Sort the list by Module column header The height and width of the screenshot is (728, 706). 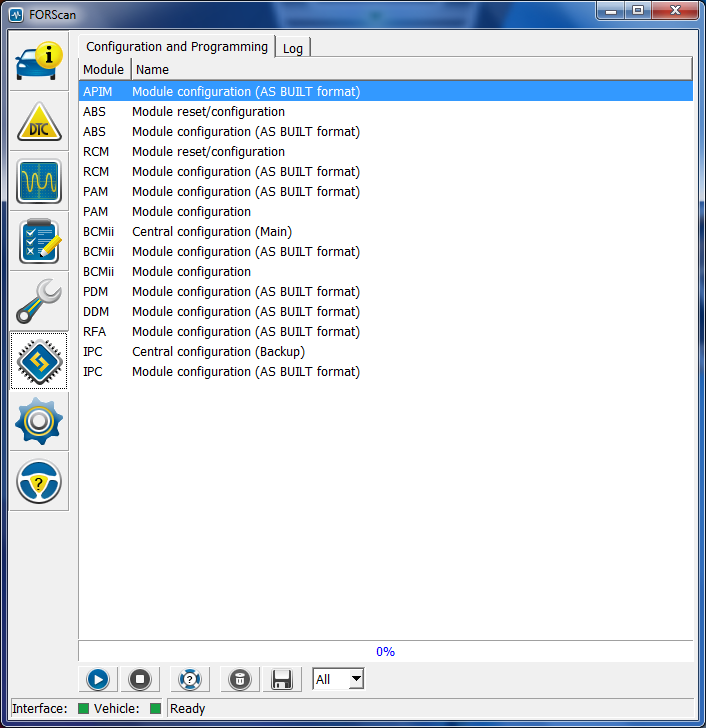pyautogui.click(x=104, y=70)
